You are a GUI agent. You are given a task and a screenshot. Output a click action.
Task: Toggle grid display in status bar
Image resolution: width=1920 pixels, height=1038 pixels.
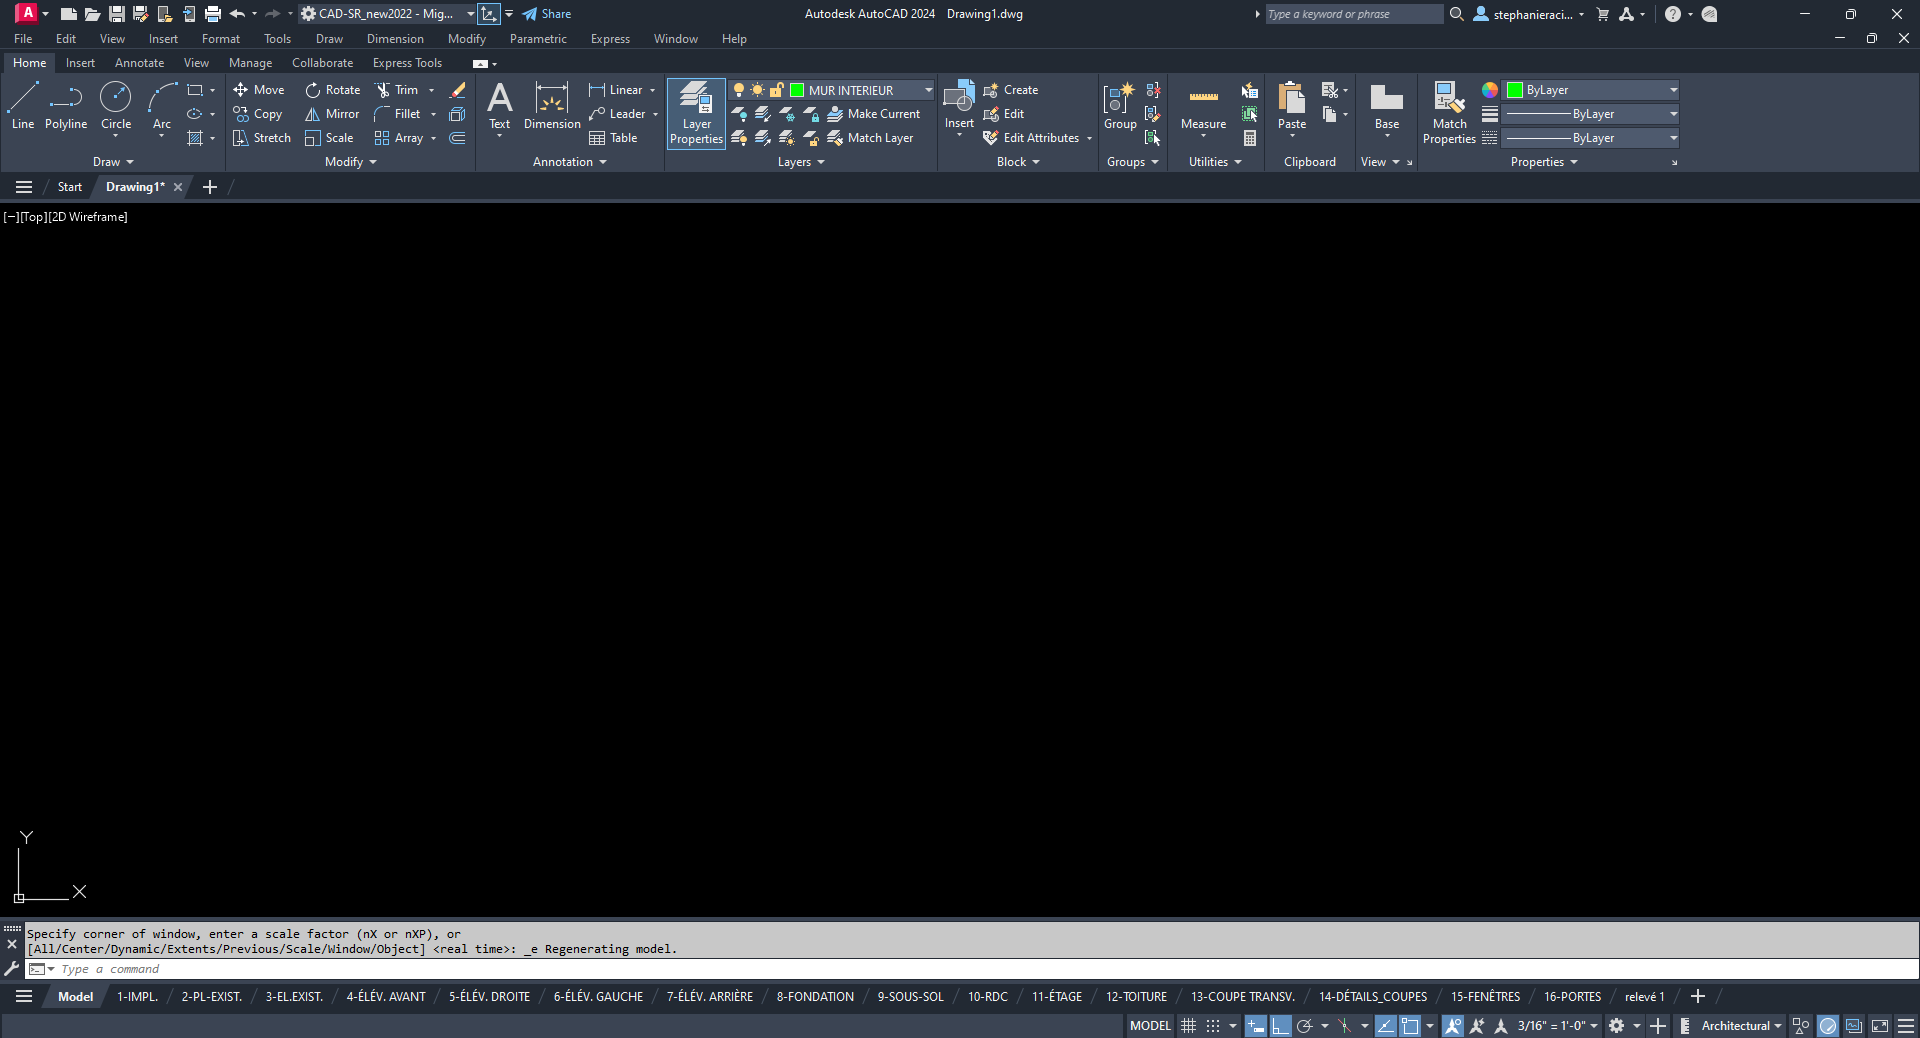[x=1189, y=1026]
